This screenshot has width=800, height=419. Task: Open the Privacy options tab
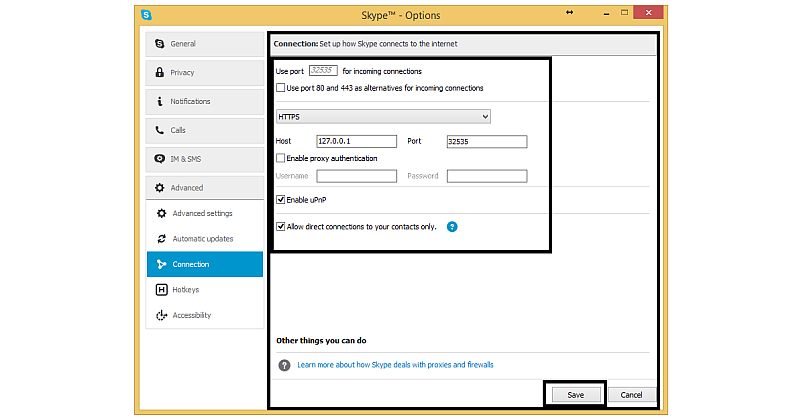pos(205,72)
